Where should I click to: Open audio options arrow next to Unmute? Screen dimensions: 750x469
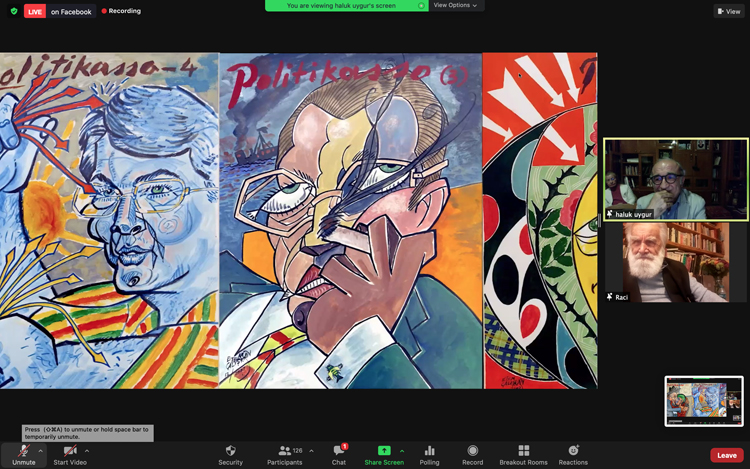(41, 451)
